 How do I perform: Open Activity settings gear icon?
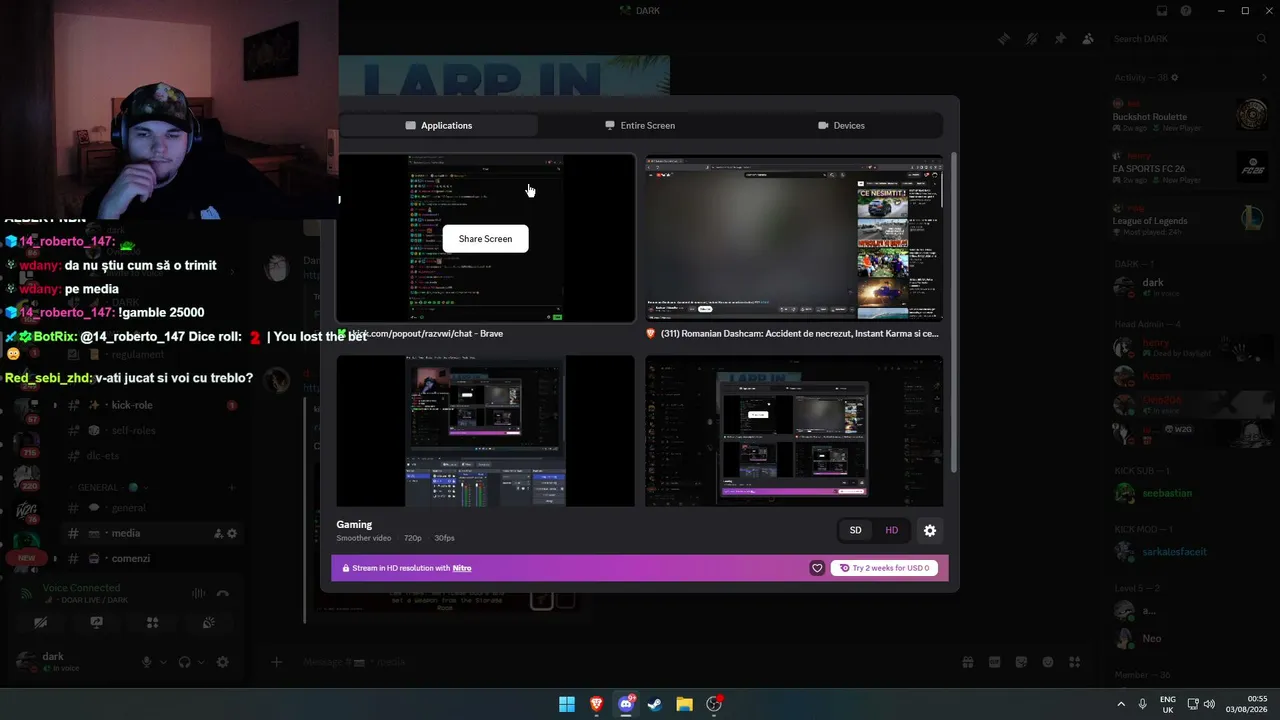(1175, 77)
